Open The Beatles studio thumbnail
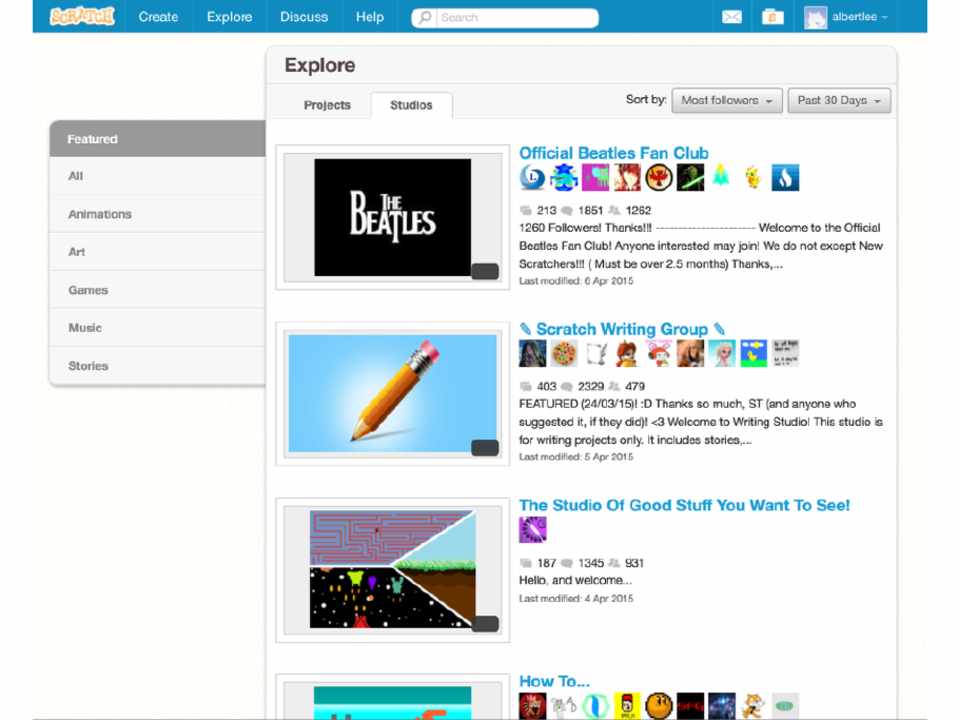The image size is (959, 720). [x=392, y=217]
